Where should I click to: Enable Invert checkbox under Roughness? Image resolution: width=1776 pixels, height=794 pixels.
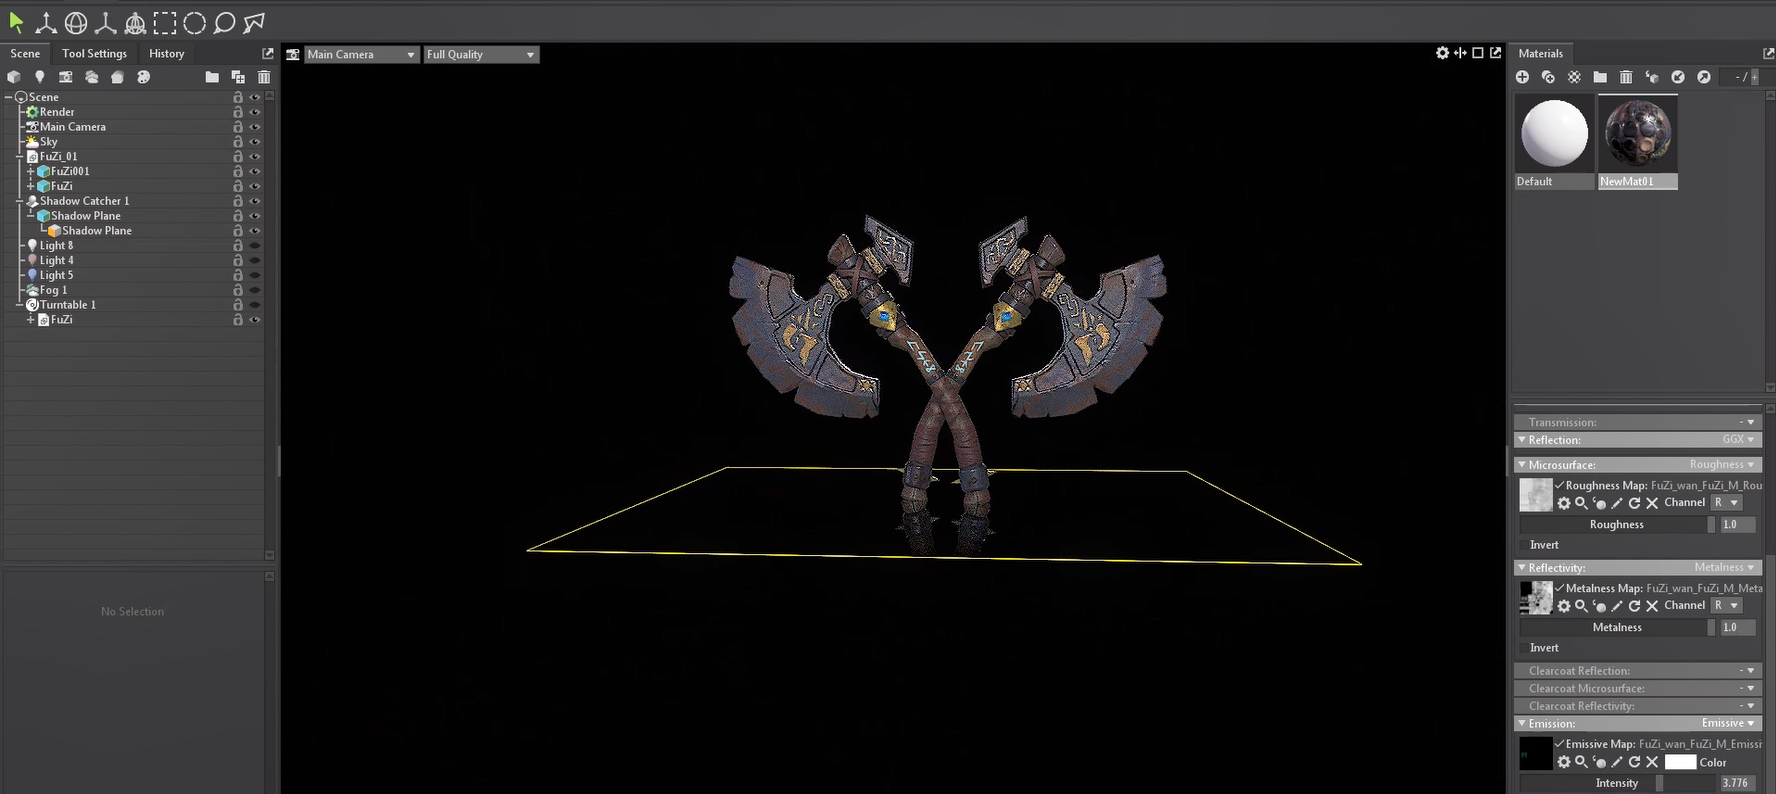[1524, 545]
